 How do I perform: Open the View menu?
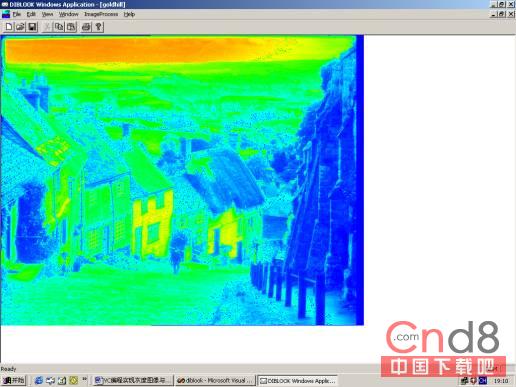tap(47, 14)
